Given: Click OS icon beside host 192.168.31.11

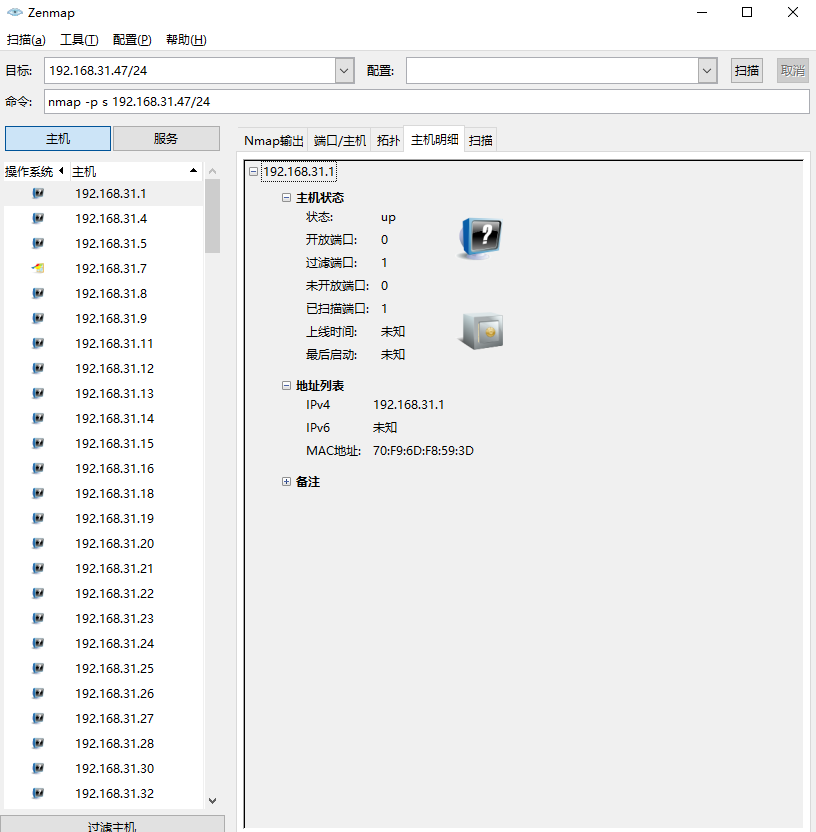Looking at the screenshot, I should click(x=38, y=343).
